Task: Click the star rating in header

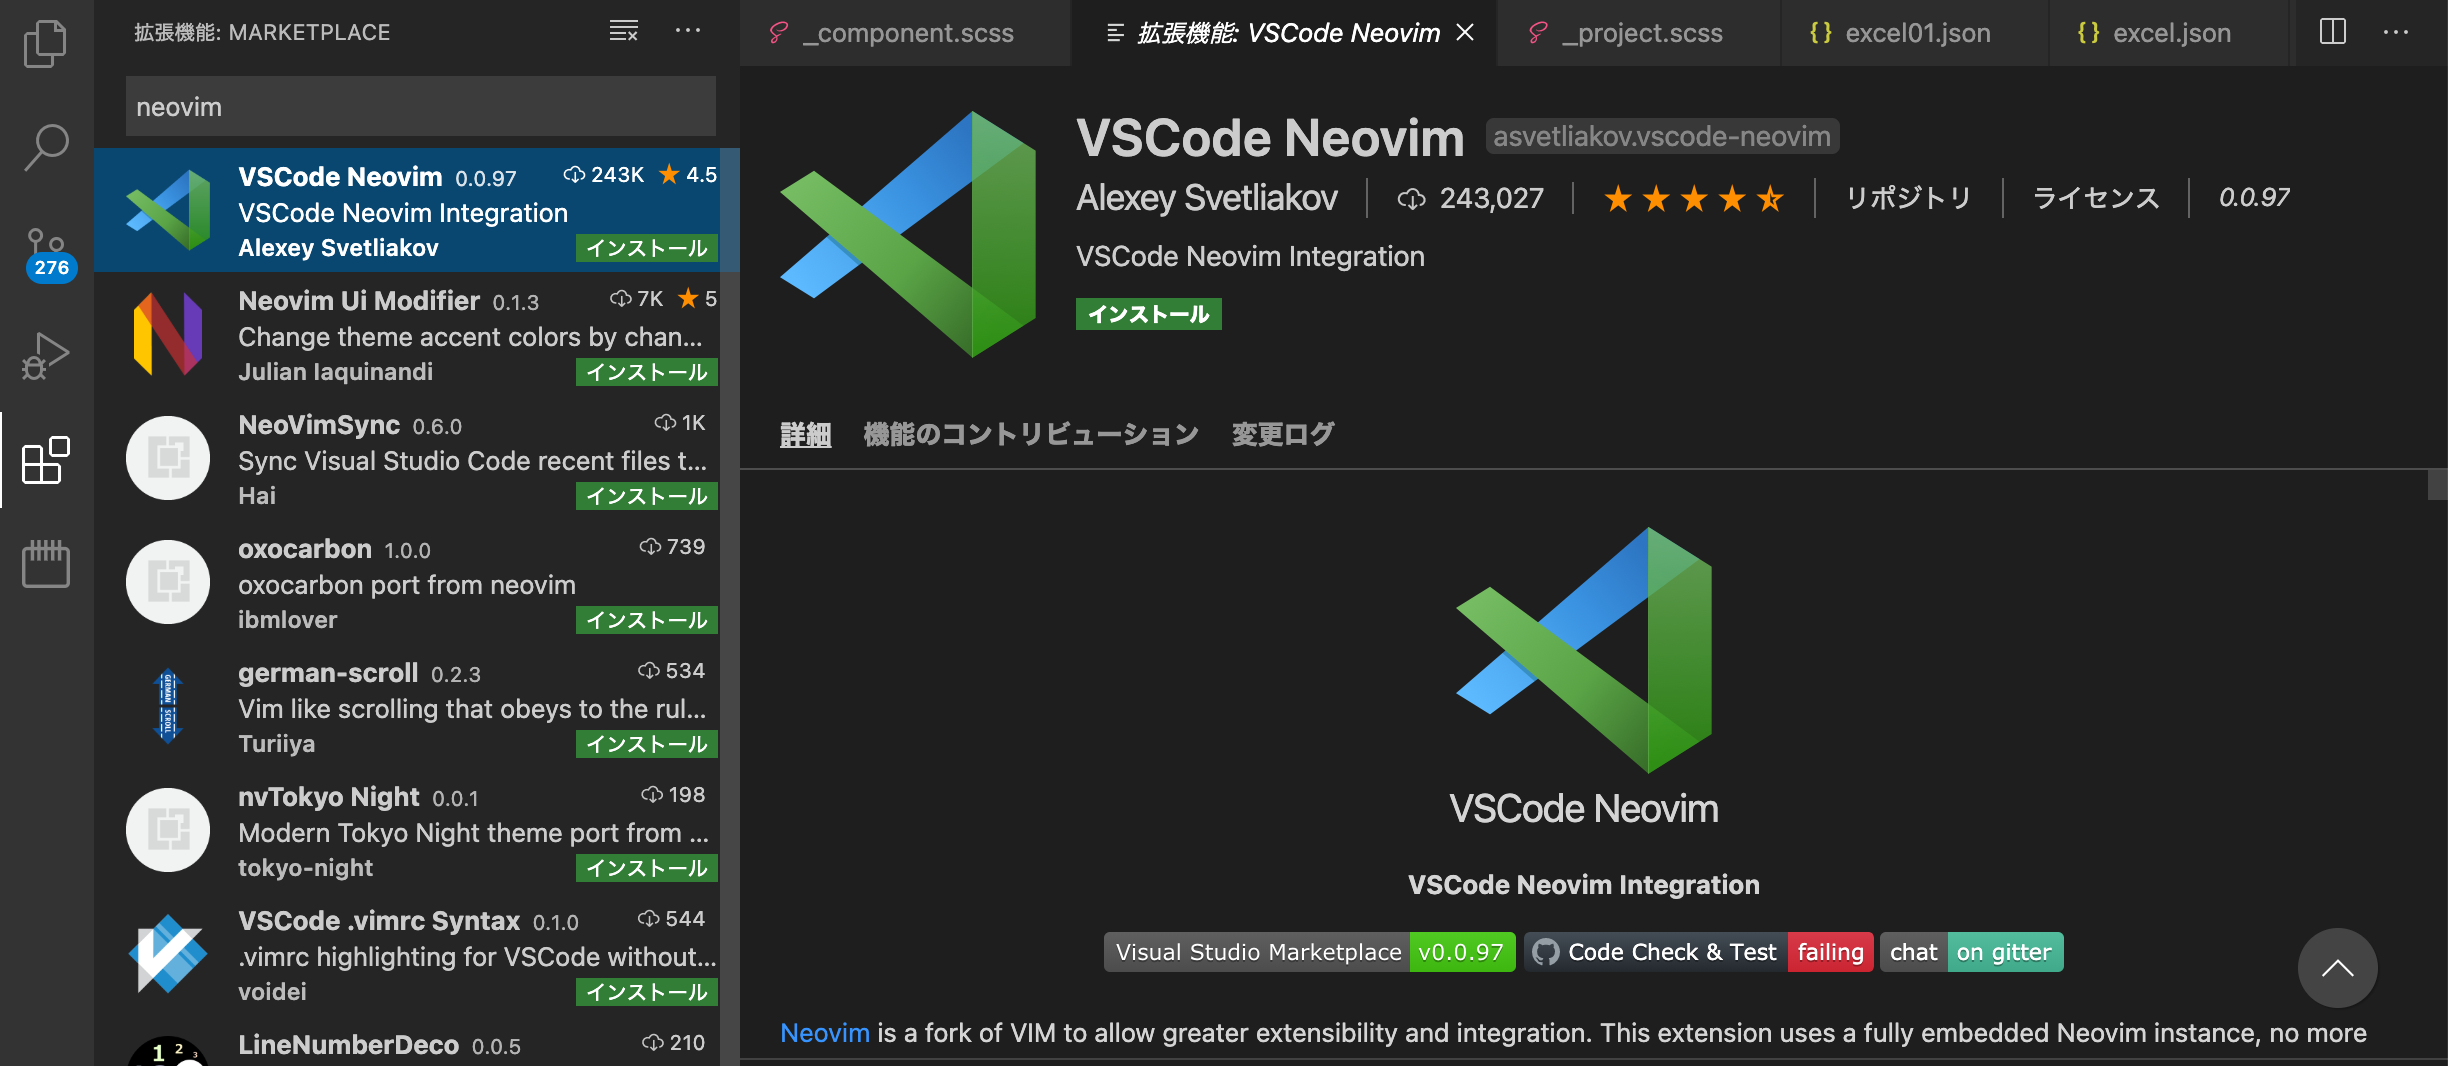Action: [x=1694, y=198]
